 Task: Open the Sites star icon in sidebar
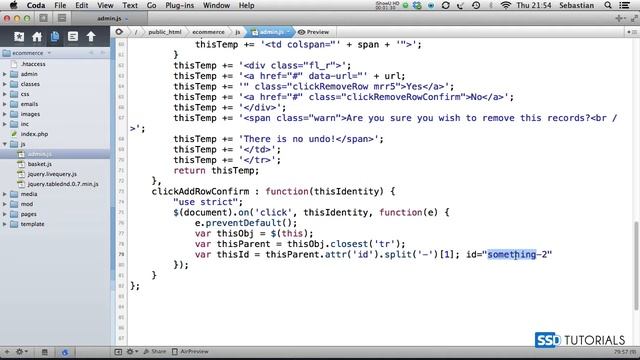[x=19, y=37]
